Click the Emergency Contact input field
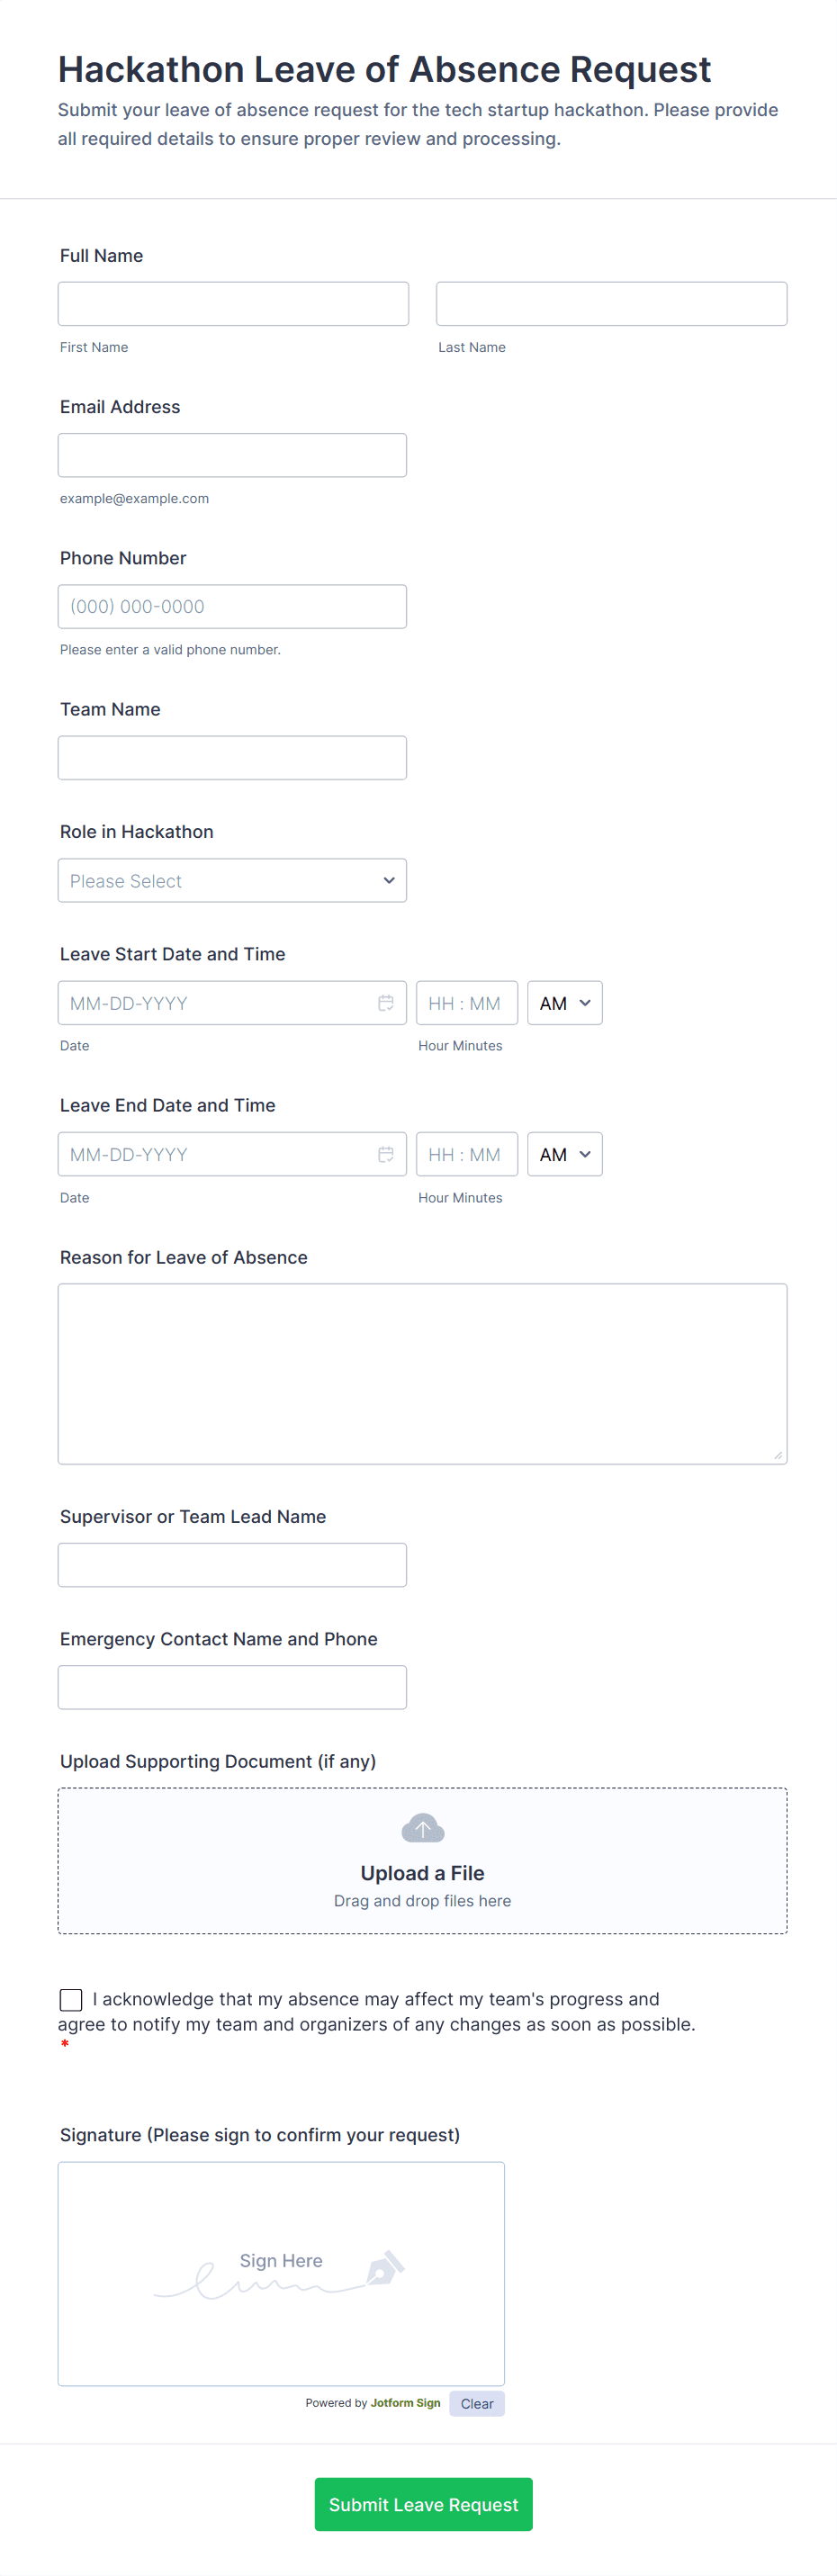The image size is (837, 2576). pyautogui.click(x=232, y=1687)
